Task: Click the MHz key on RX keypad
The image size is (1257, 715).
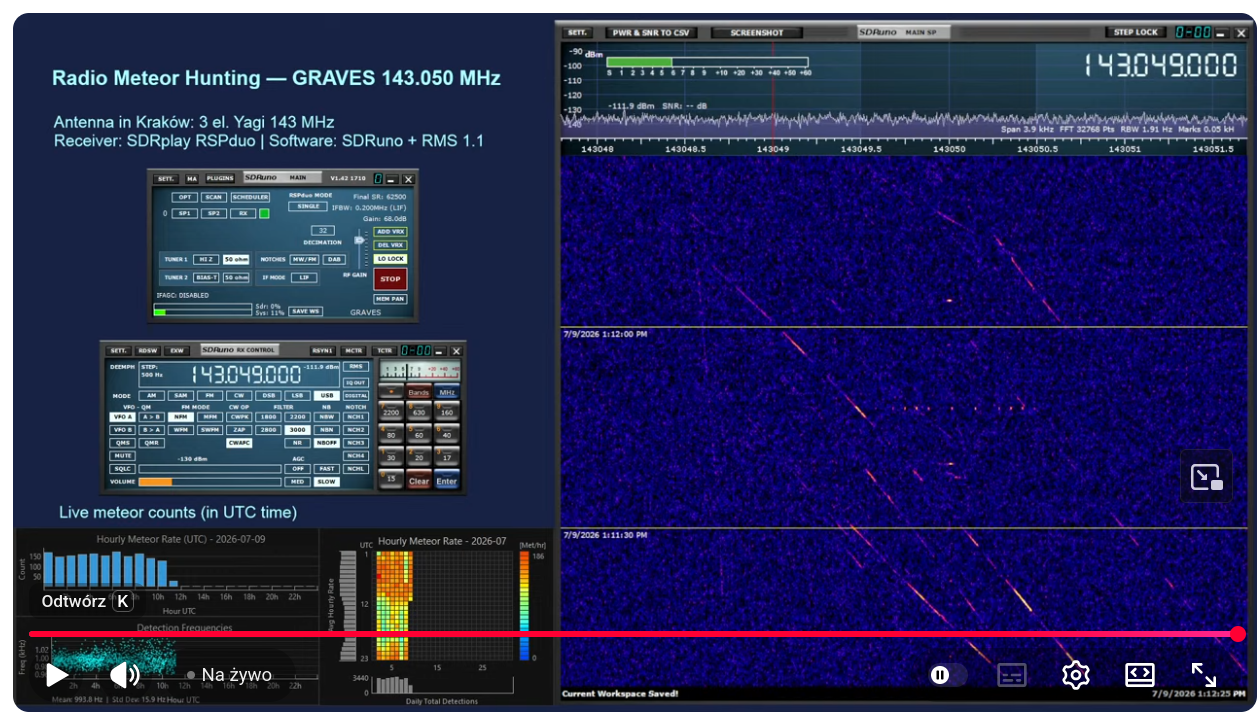Action: pyautogui.click(x=447, y=392)
